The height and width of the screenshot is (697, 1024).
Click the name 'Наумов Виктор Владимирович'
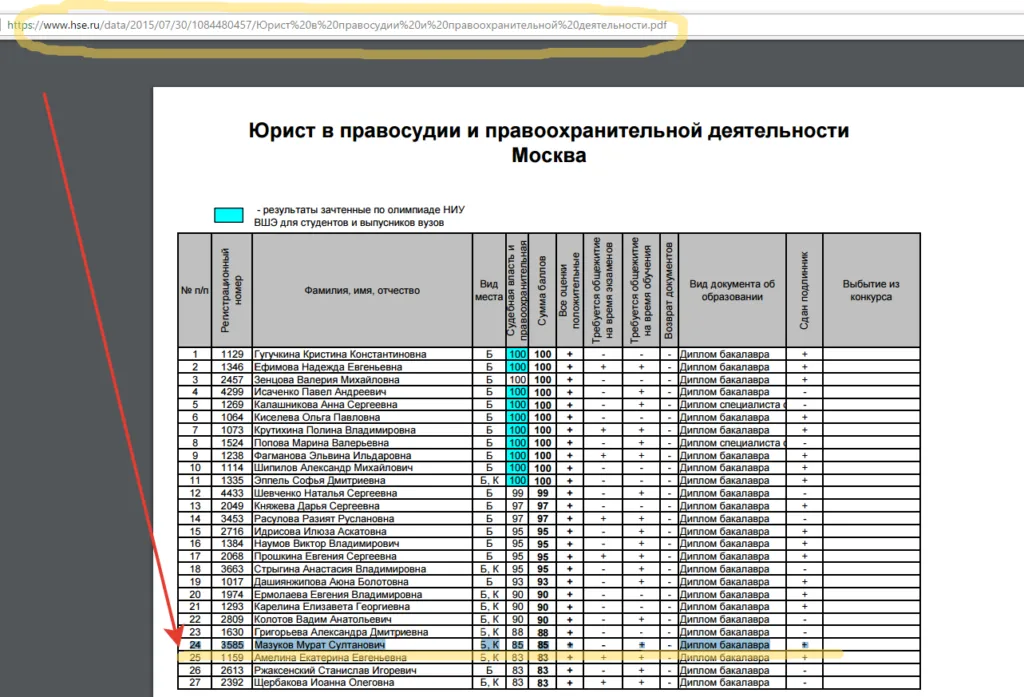[327, 543]
